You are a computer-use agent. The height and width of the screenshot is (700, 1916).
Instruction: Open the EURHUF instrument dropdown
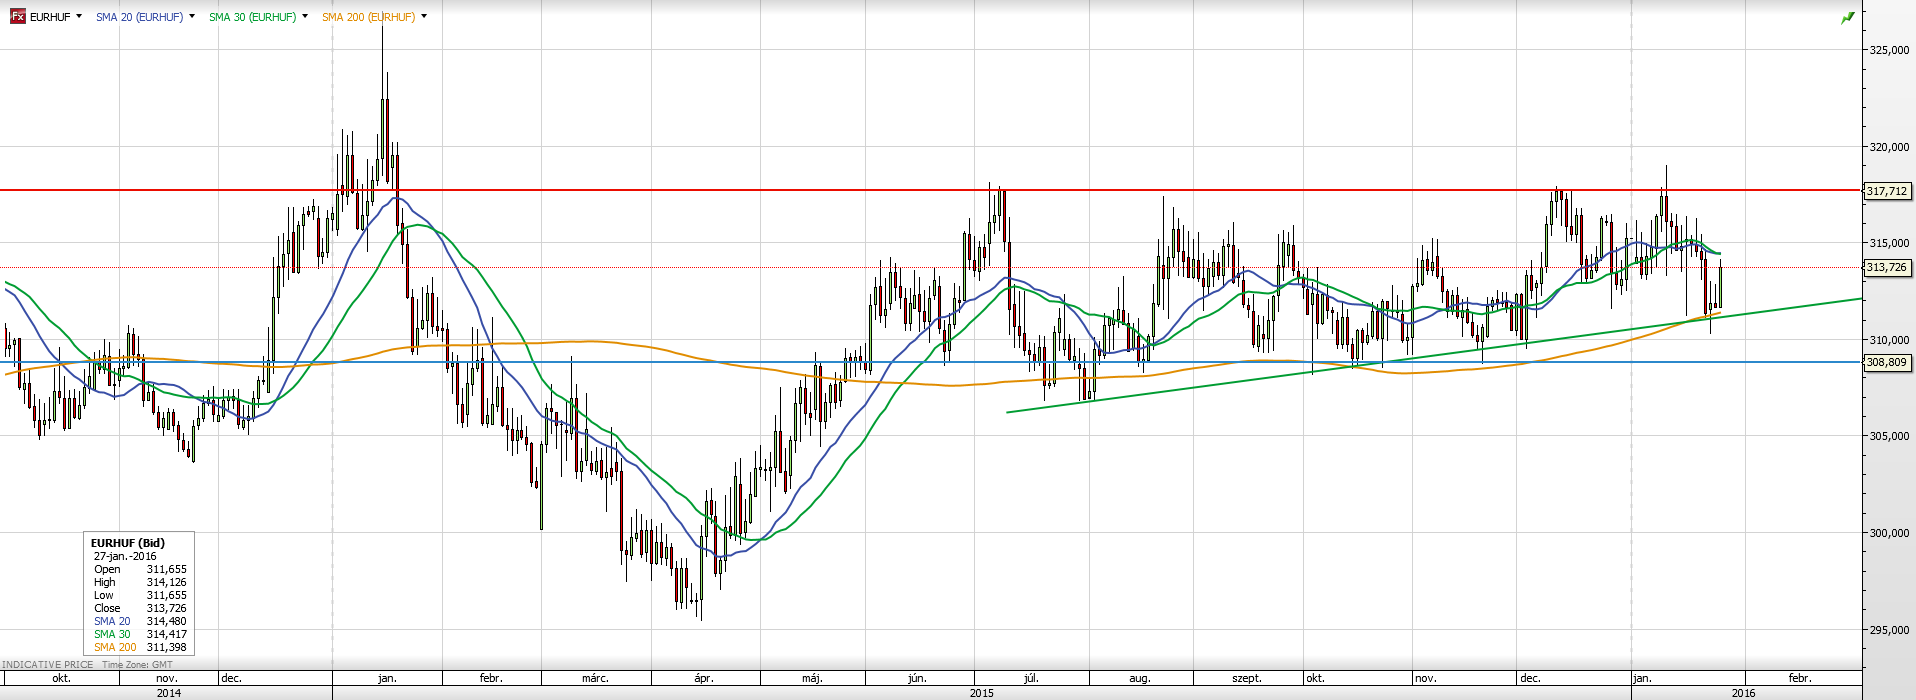click(x=79, y=17)
